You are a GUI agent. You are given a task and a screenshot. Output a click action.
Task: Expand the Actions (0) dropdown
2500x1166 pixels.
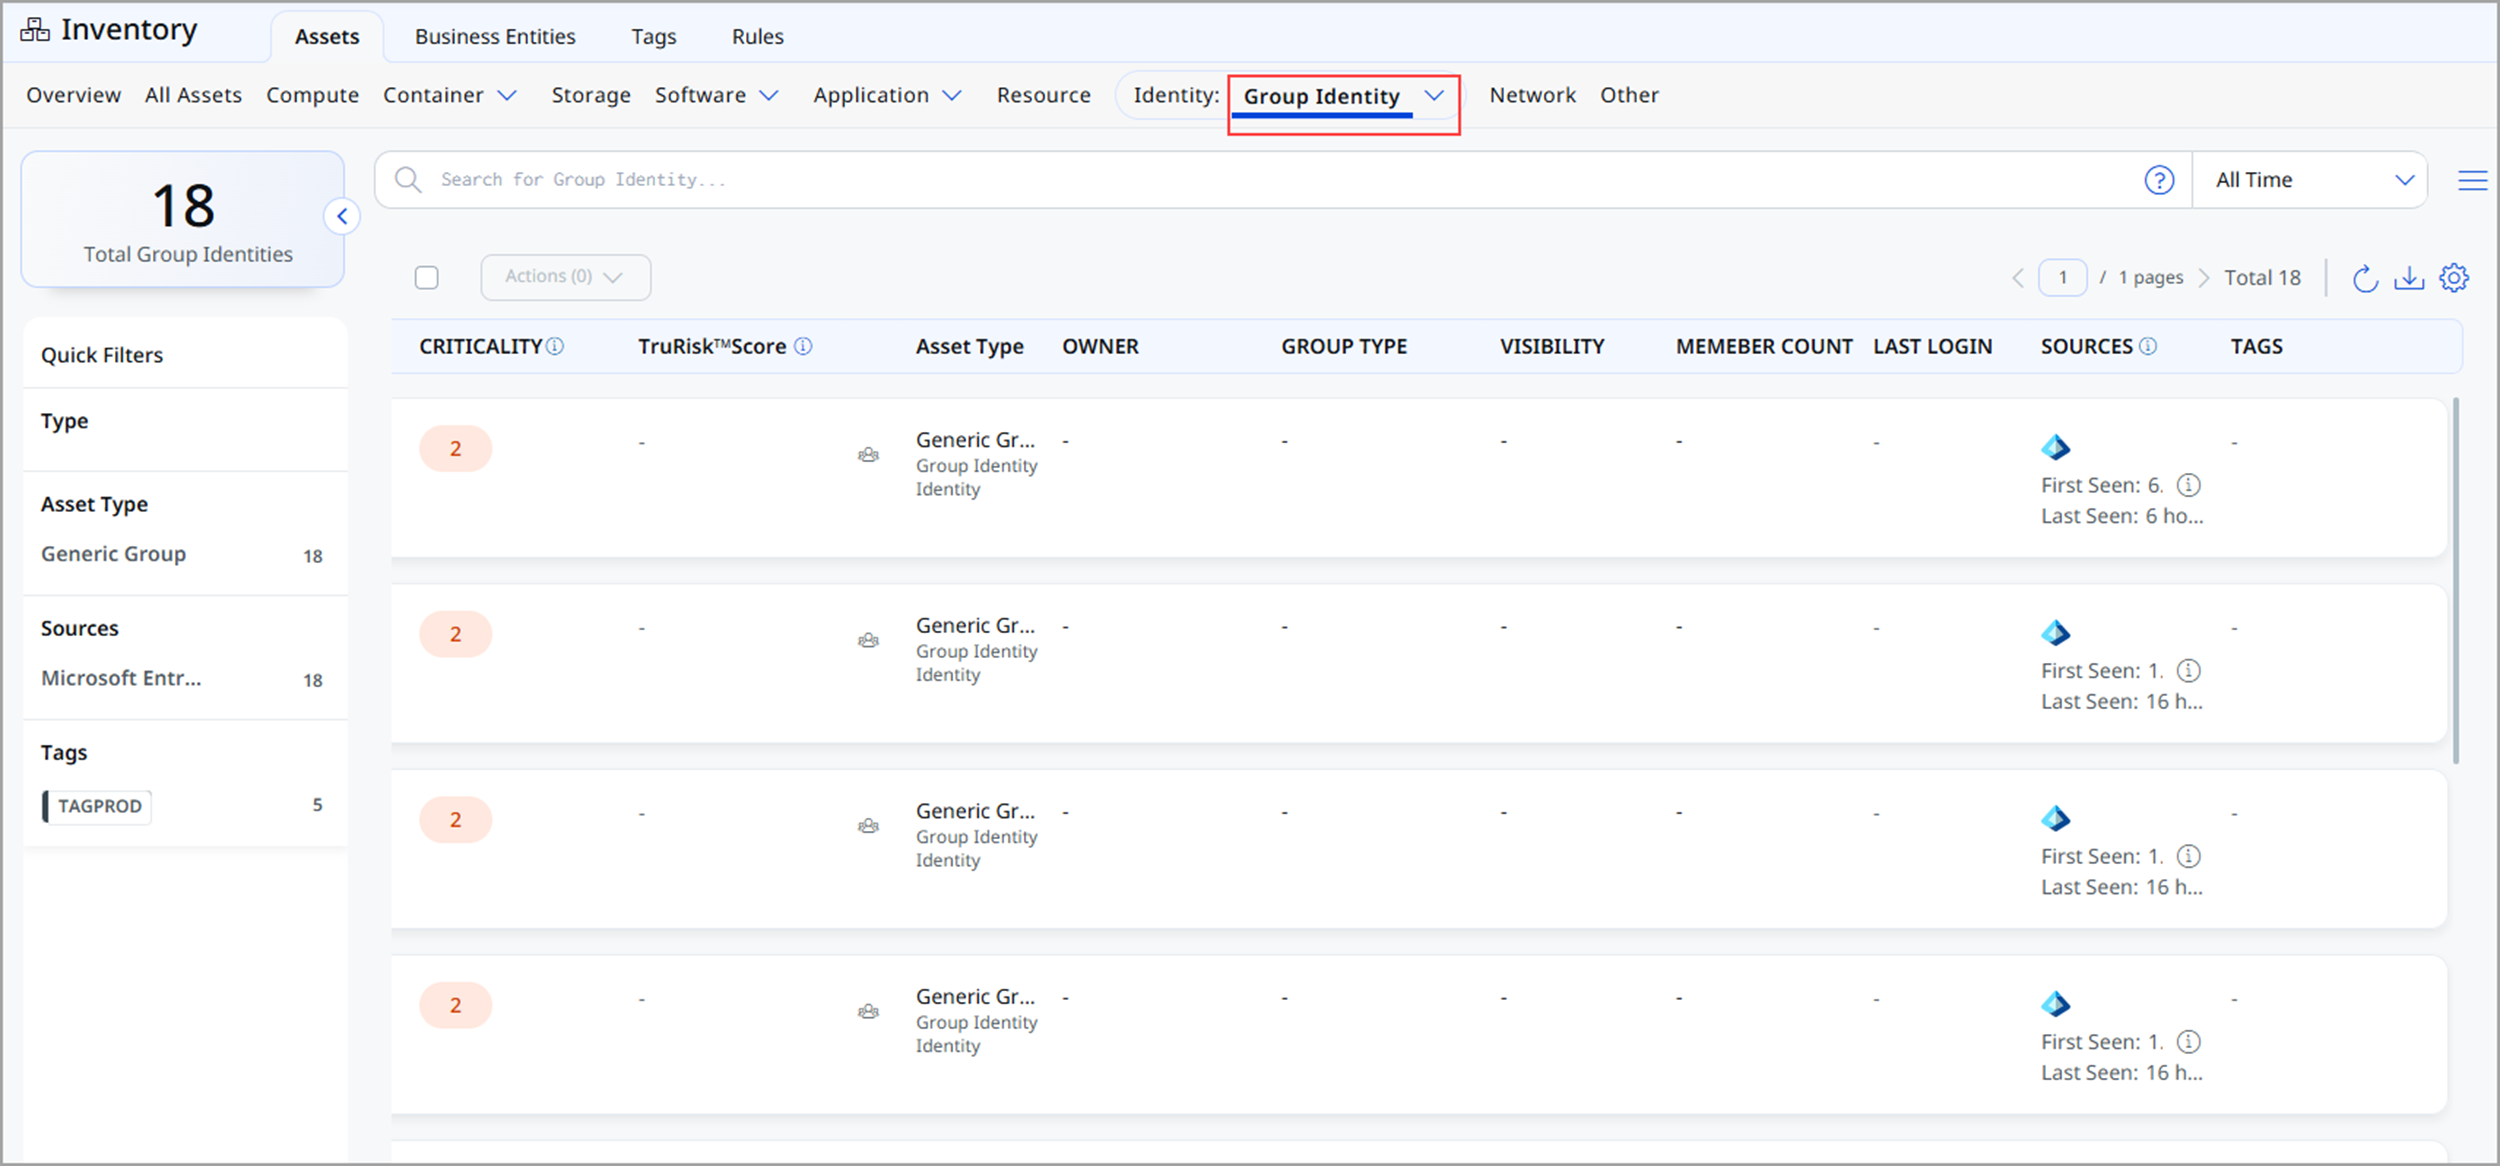coord(565,277)
